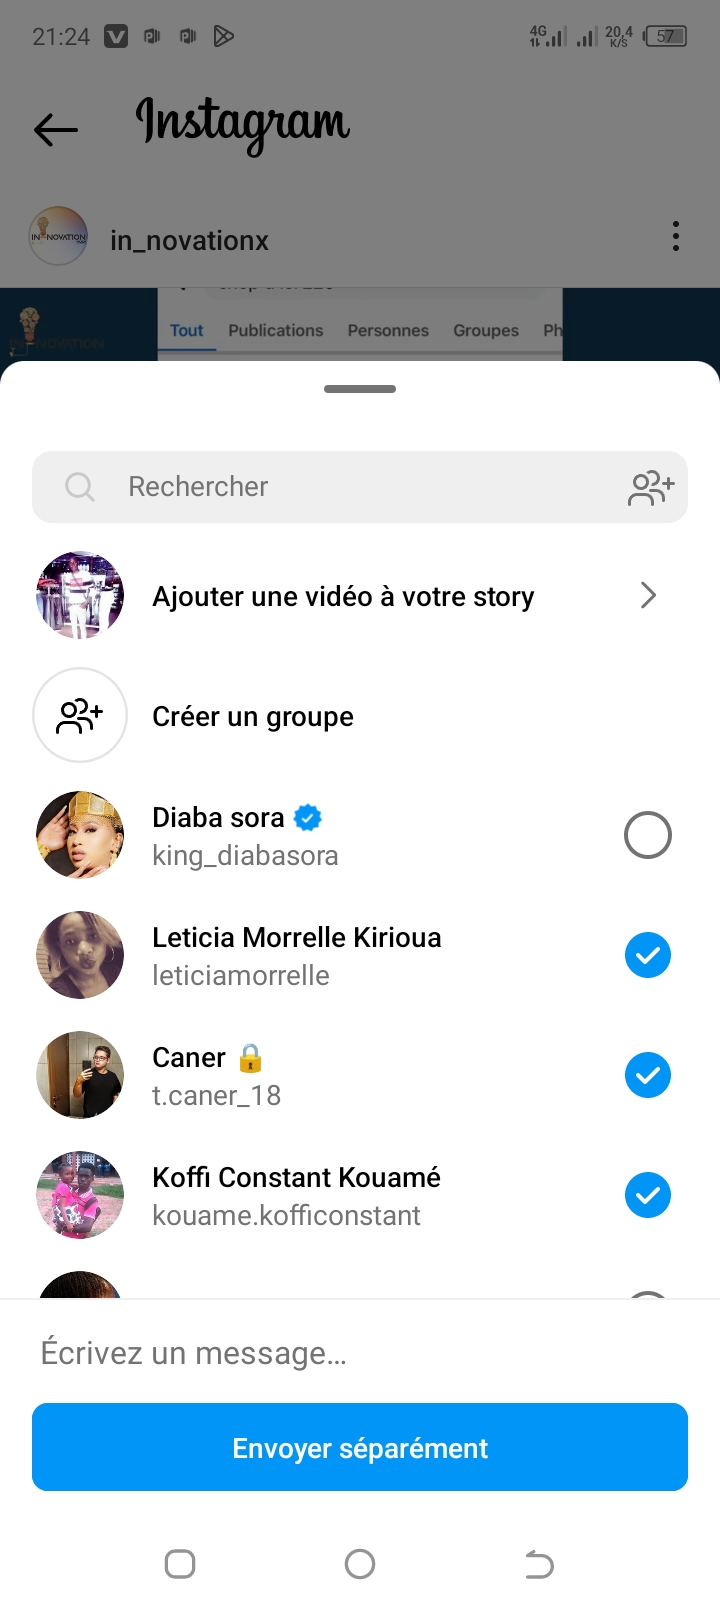720x1612 pixels.
Task: Open the in_novationx profile picture
Action: coord(59,237)
